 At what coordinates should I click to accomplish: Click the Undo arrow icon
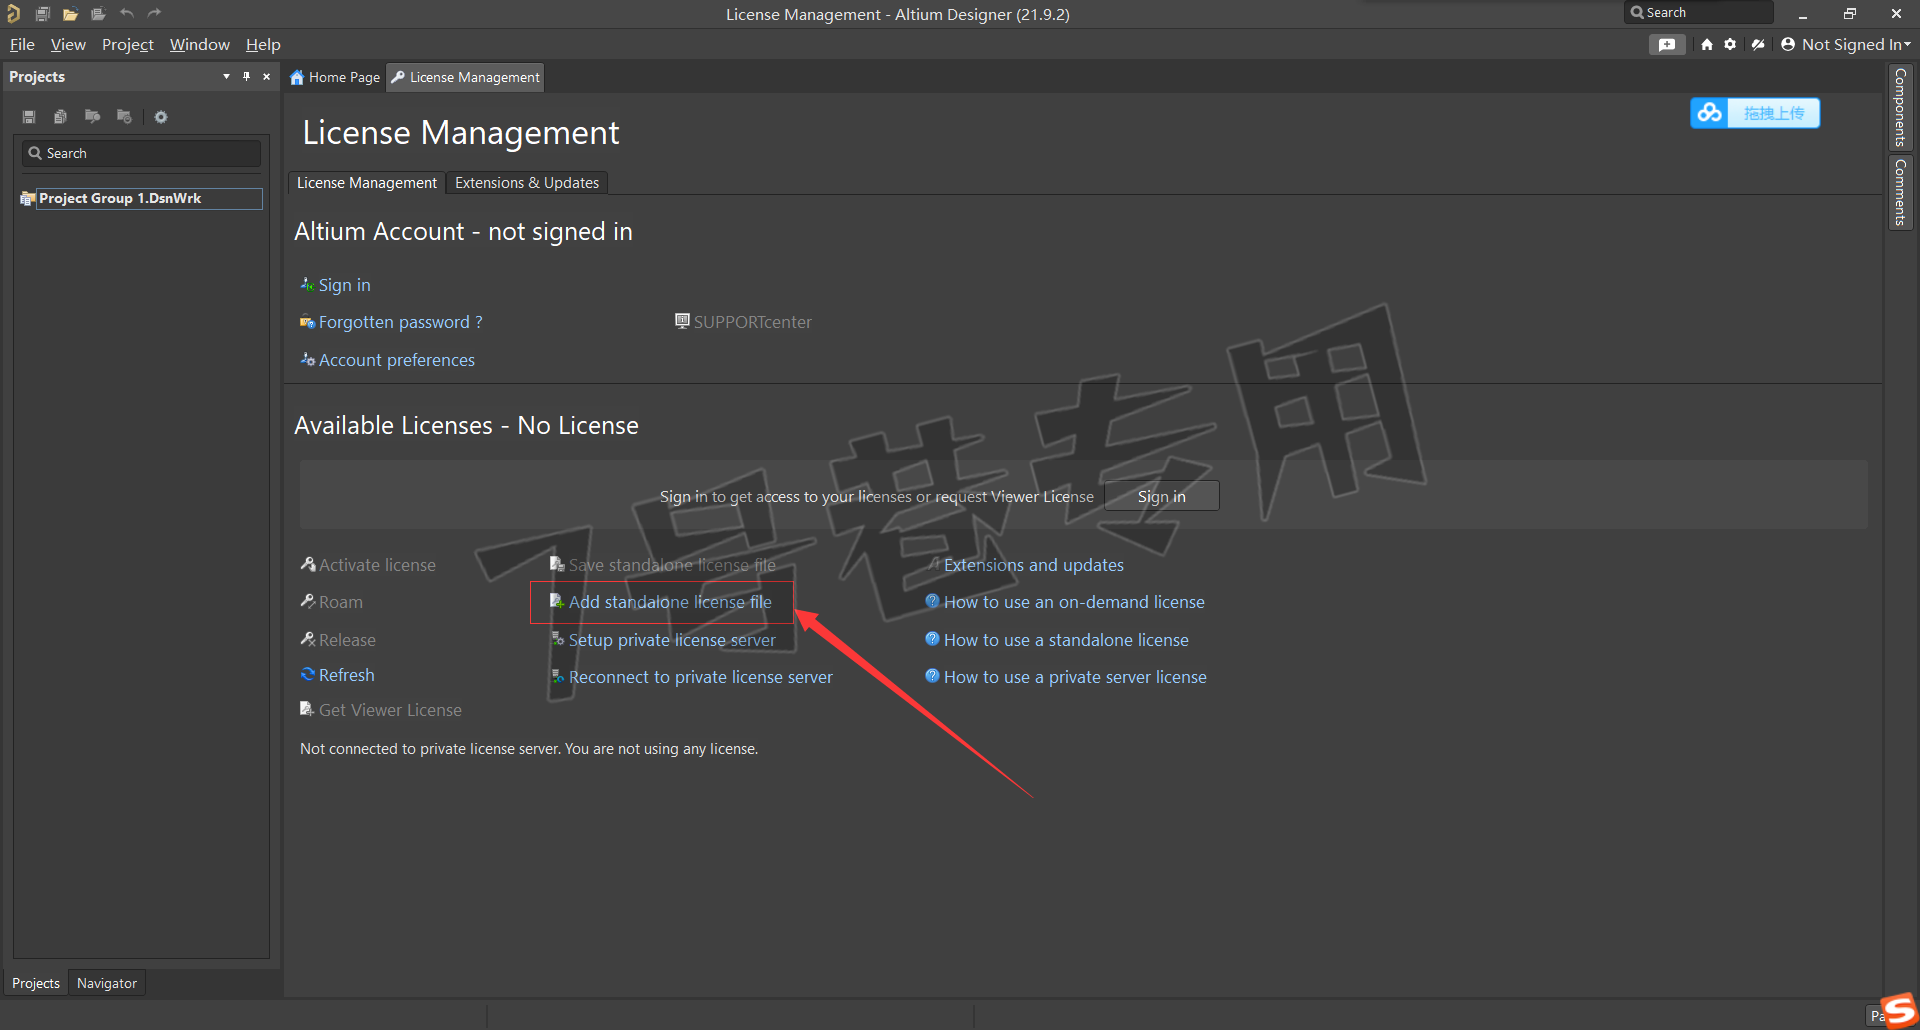coord(126,14)
